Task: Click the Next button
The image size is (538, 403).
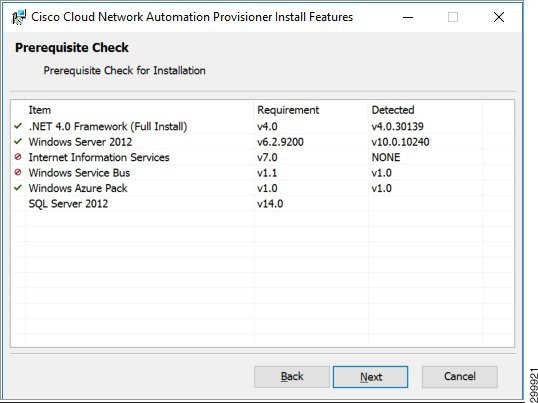Action: (x=370, y=377)
